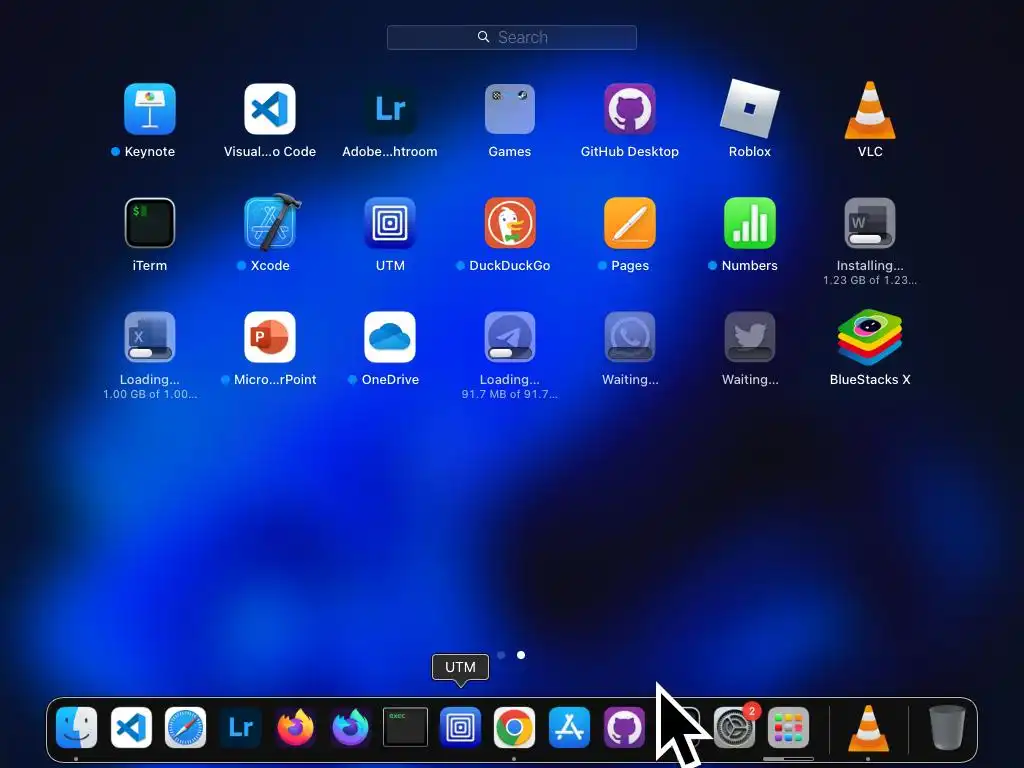
Task: Open iTerm in Launchpad
Action: (x=150, y=223)
